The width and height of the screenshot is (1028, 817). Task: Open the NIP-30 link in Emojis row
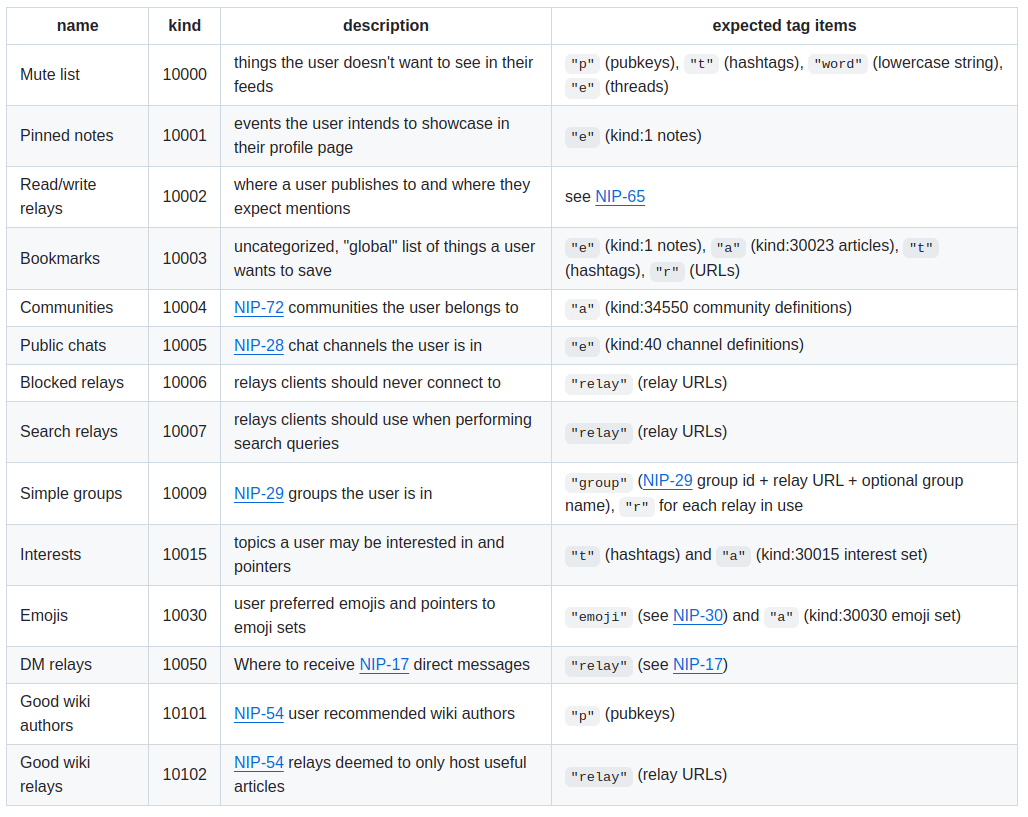[698, 615]
